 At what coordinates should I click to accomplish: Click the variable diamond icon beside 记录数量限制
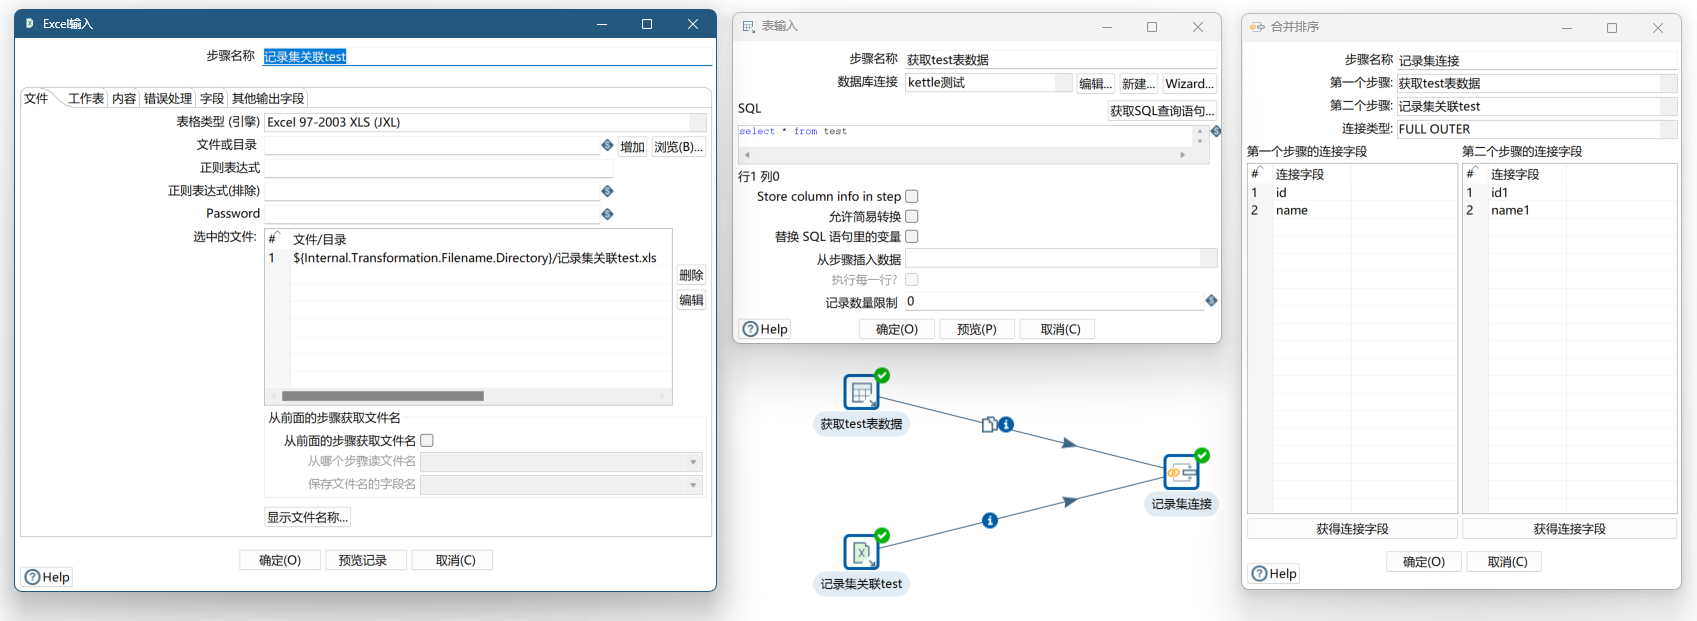point(1211,301)
